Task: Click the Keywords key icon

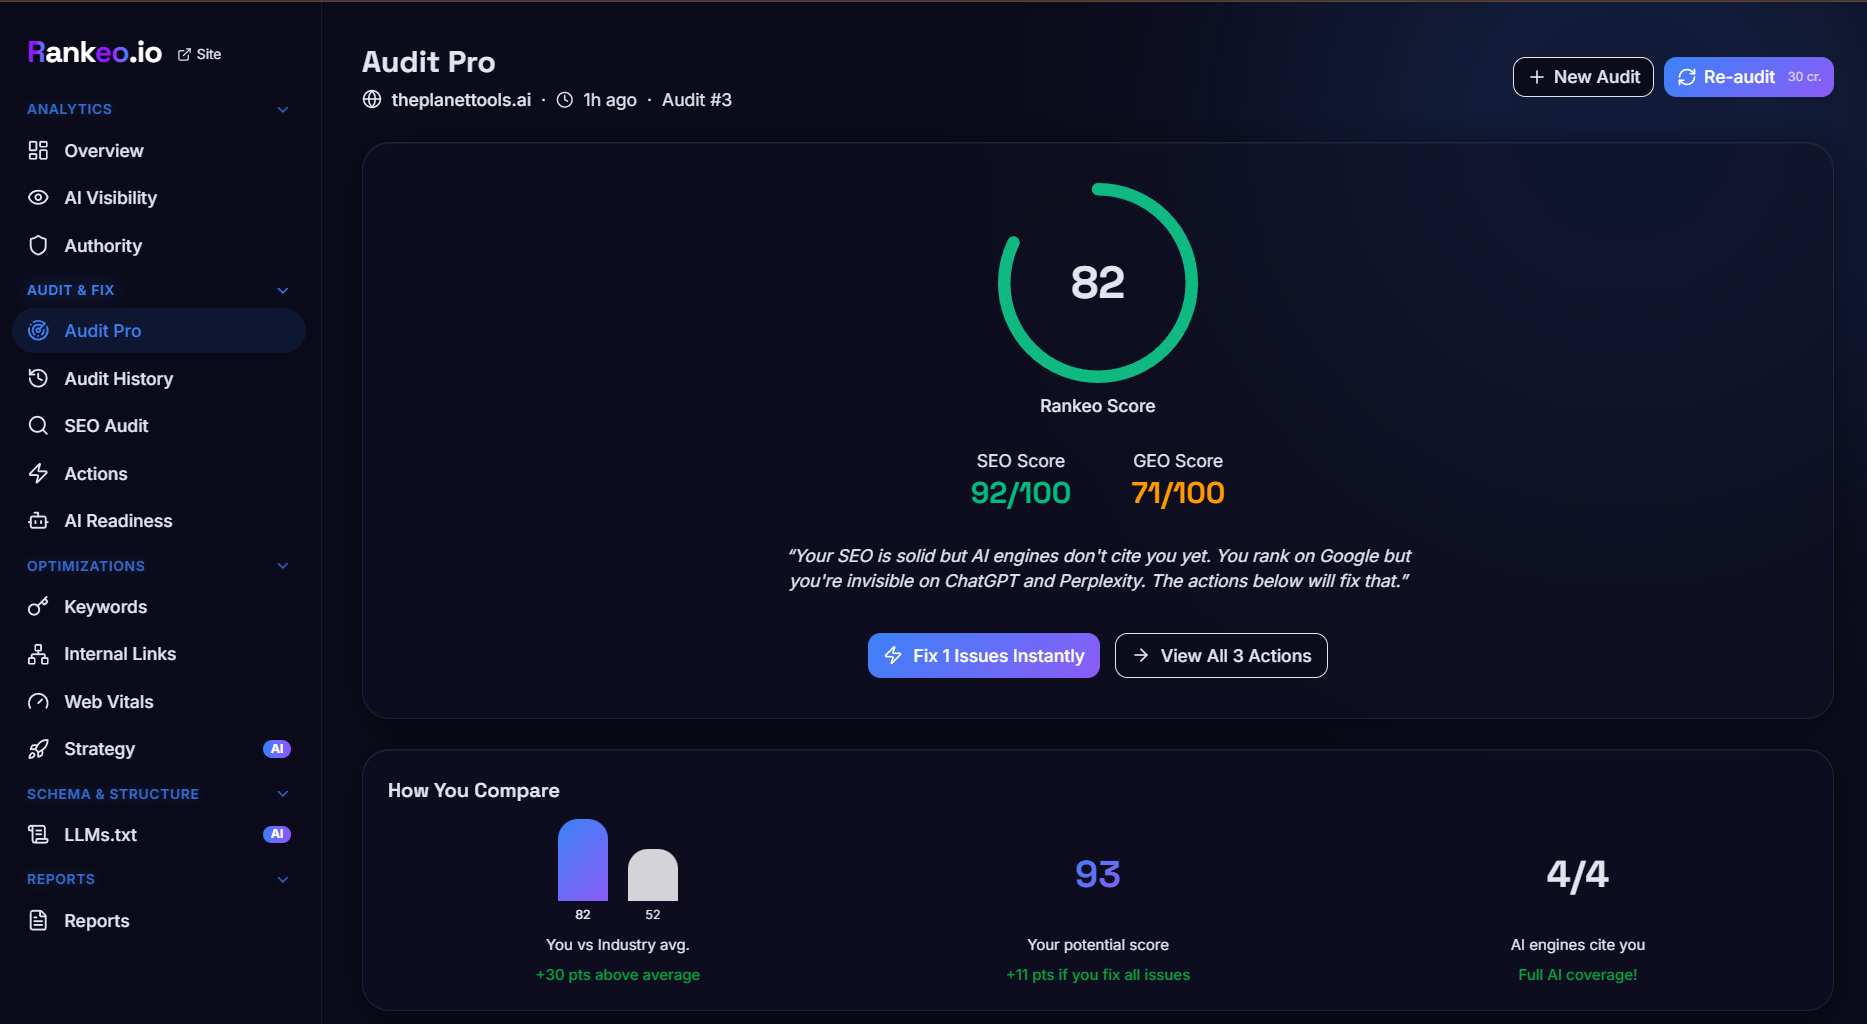Action: click(38, 607)
